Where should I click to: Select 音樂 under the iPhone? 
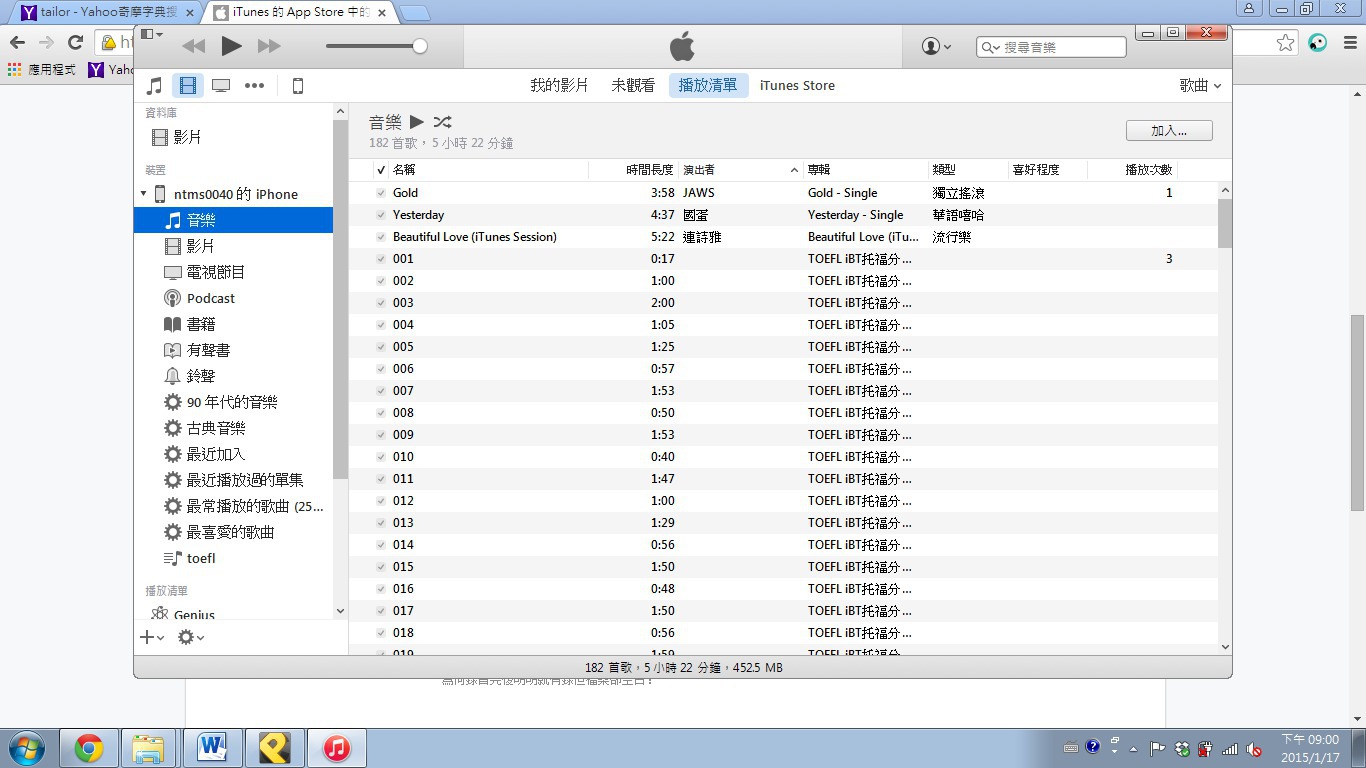233,220
